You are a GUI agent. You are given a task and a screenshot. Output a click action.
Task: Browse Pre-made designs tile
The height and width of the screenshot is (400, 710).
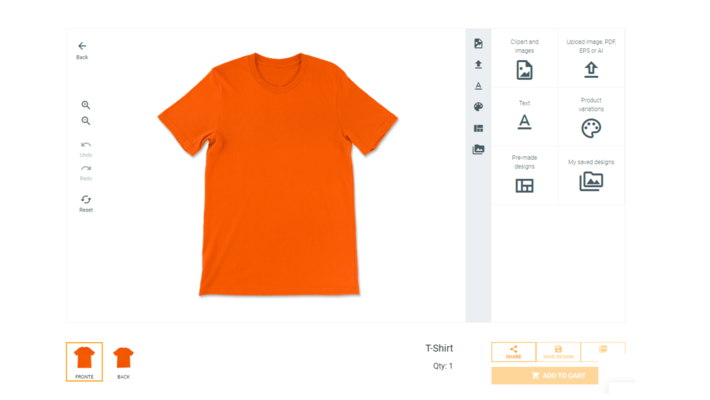pyautogui.click(x=524, y=175)
